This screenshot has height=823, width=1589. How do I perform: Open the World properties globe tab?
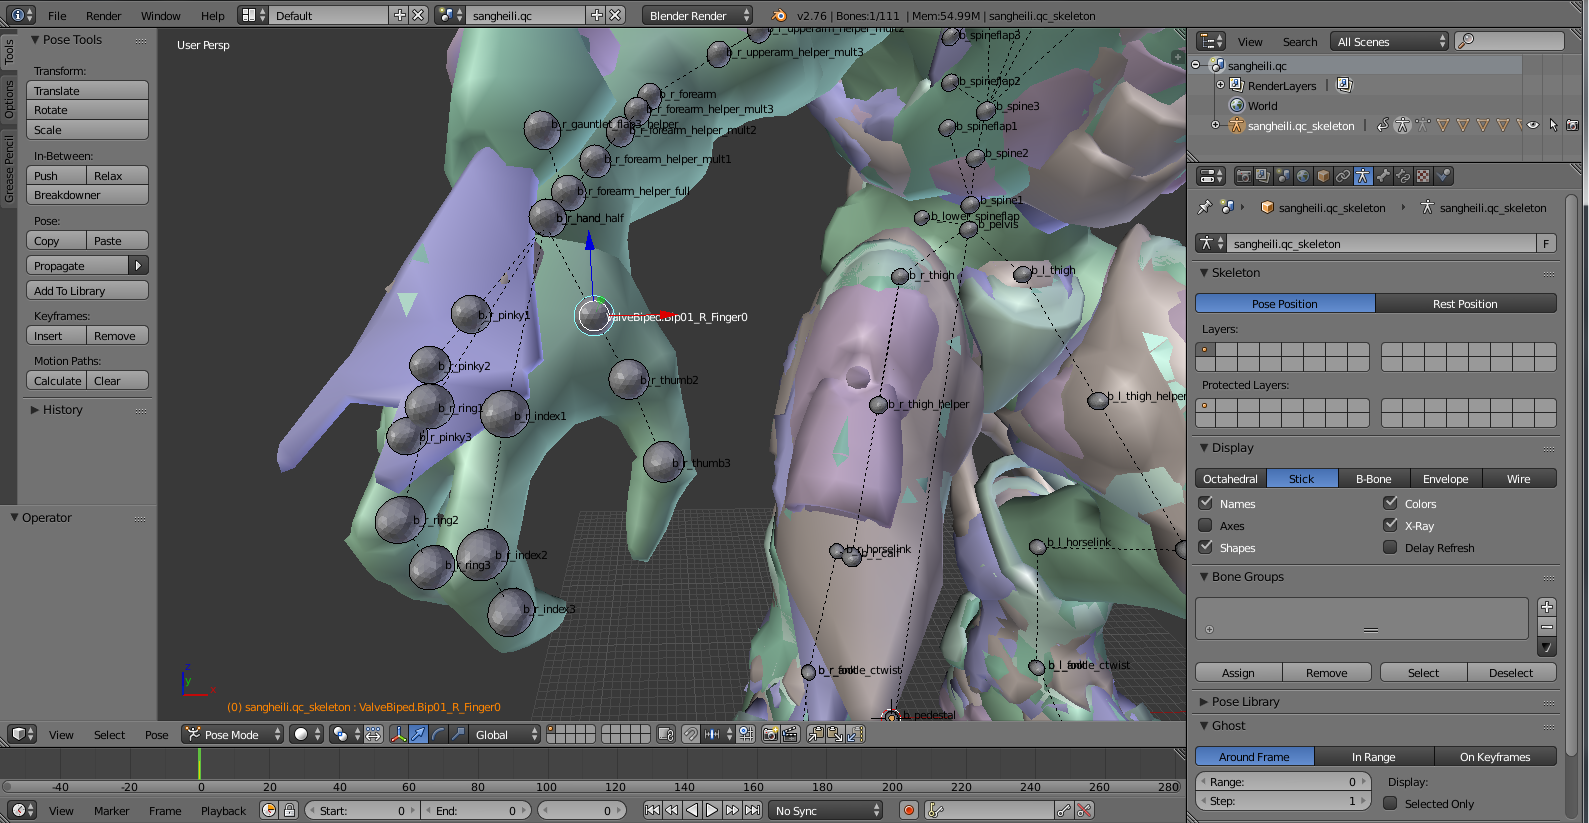click(1303, 176)
